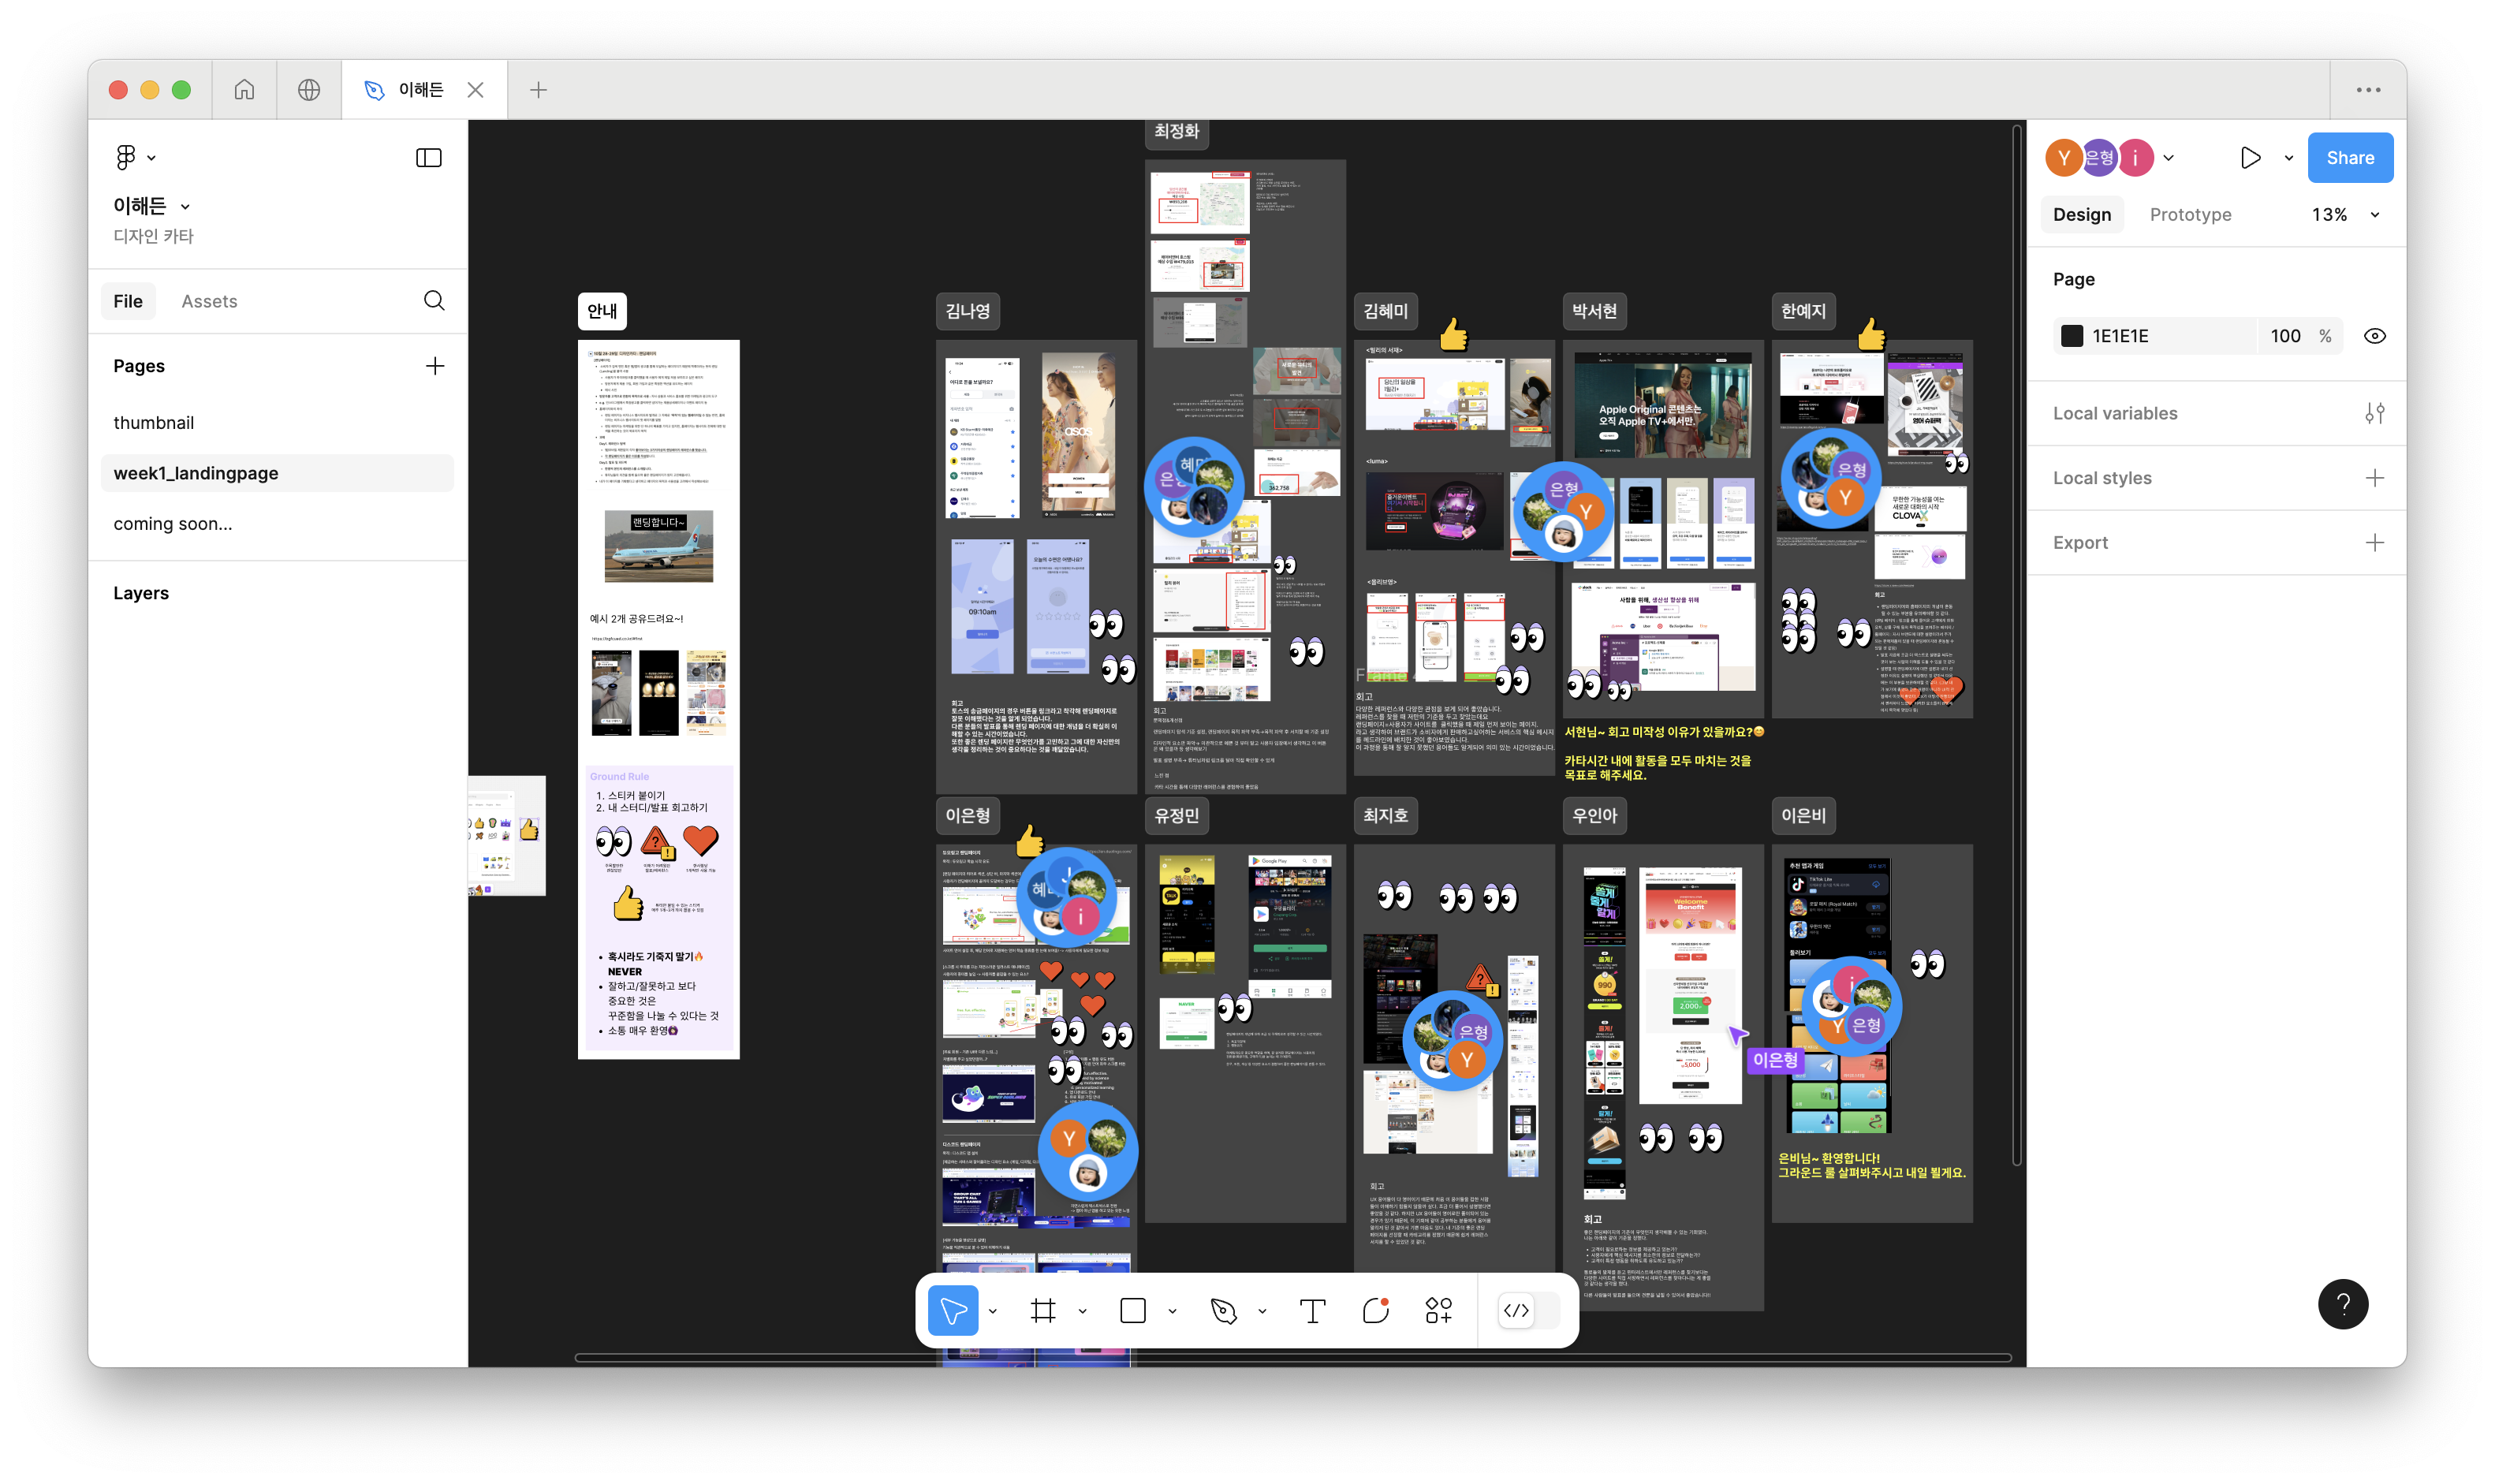
Task: Toggle the sidebar panel layout button
Action: 429,157
